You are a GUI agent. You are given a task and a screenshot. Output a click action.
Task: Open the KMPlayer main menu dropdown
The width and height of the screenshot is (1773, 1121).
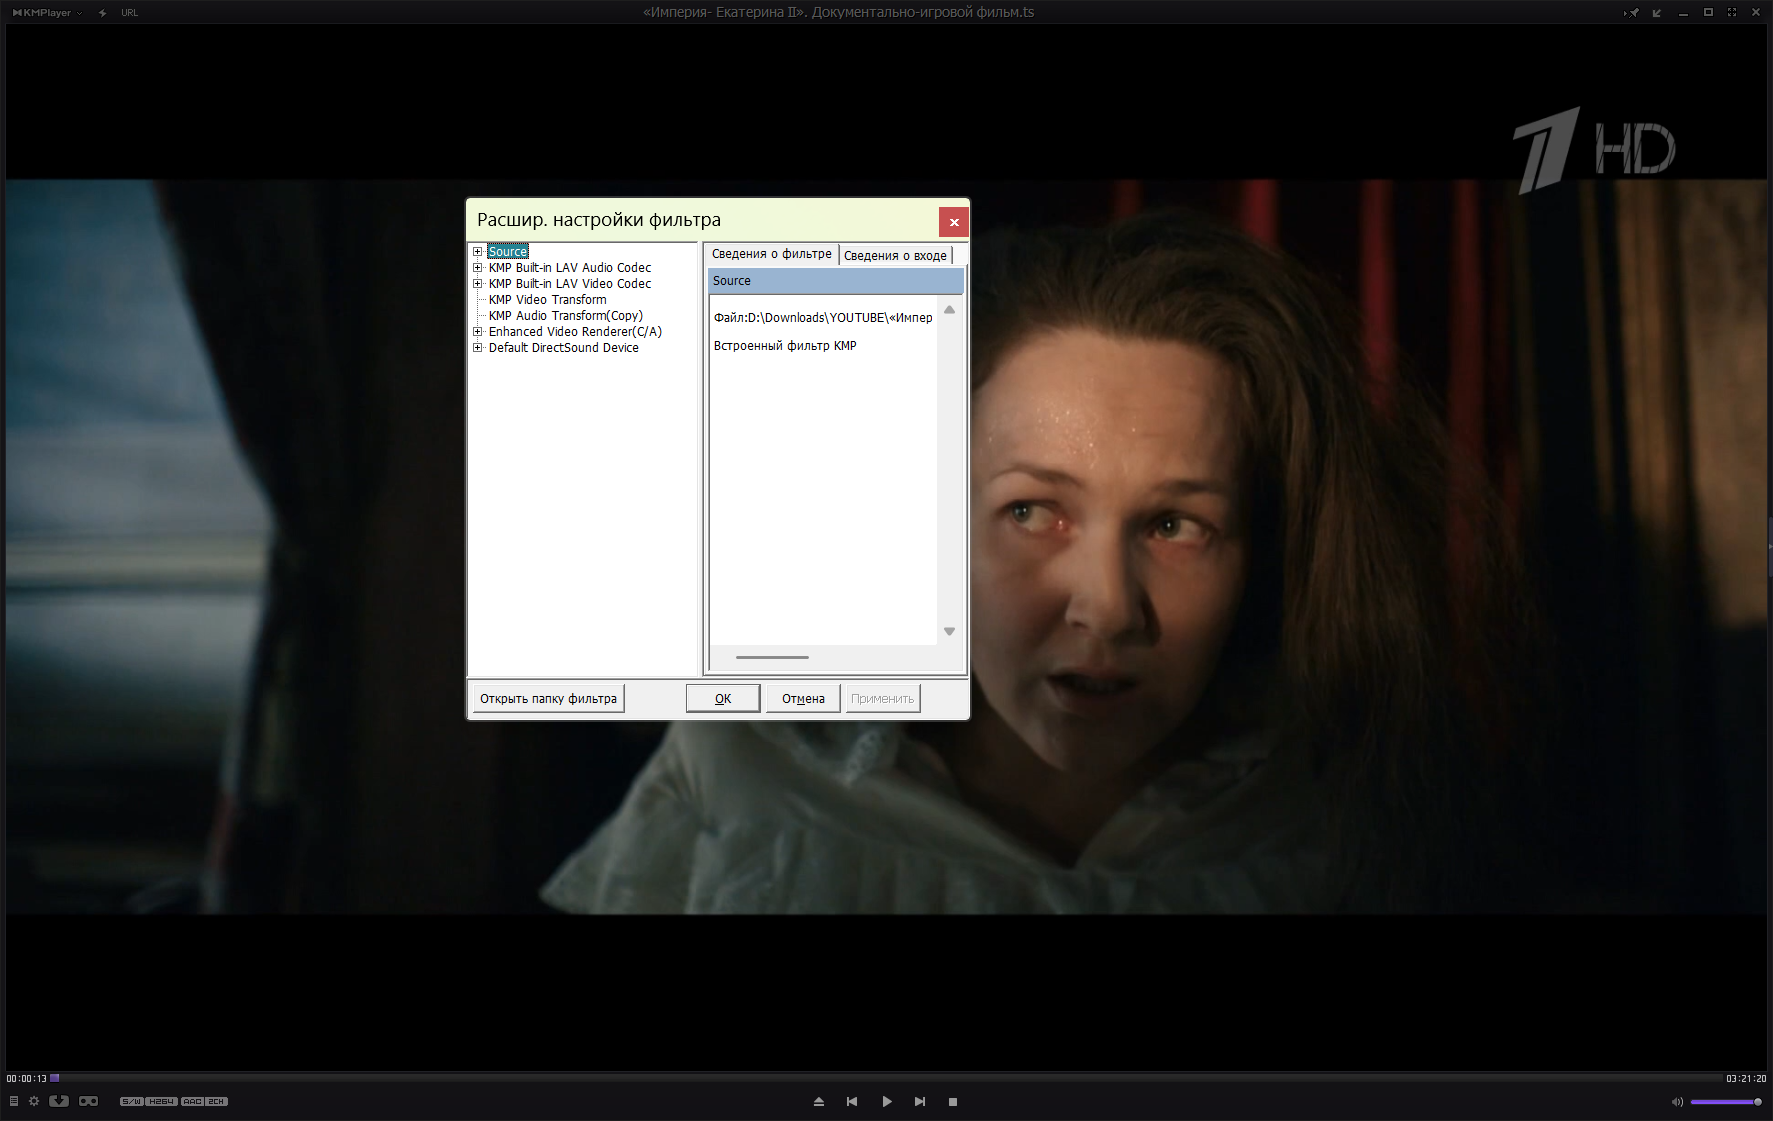(47, 13)
